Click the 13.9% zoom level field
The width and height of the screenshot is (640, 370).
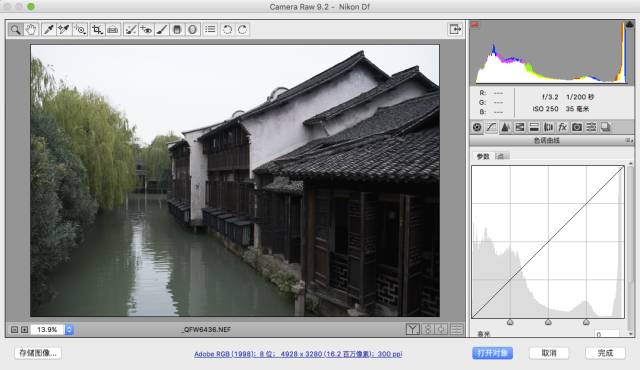[x=47, y=329]
